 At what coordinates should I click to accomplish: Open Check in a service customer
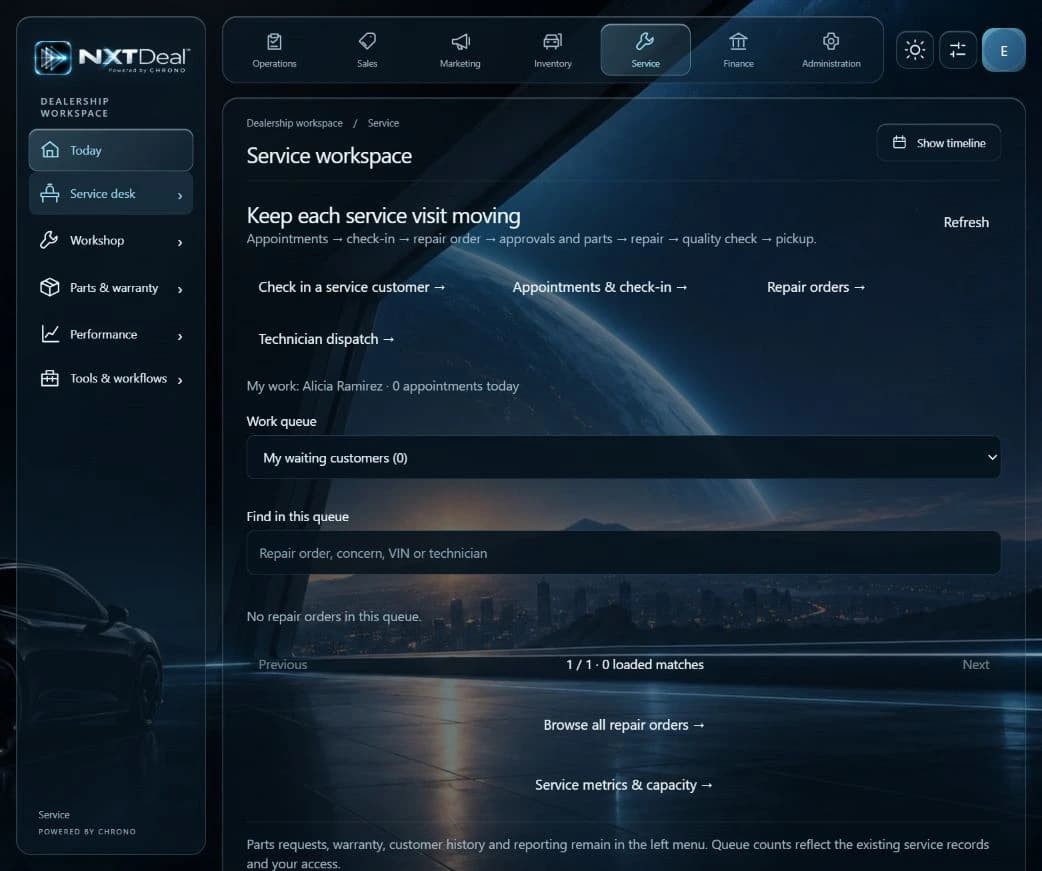(x=352, y=287)
